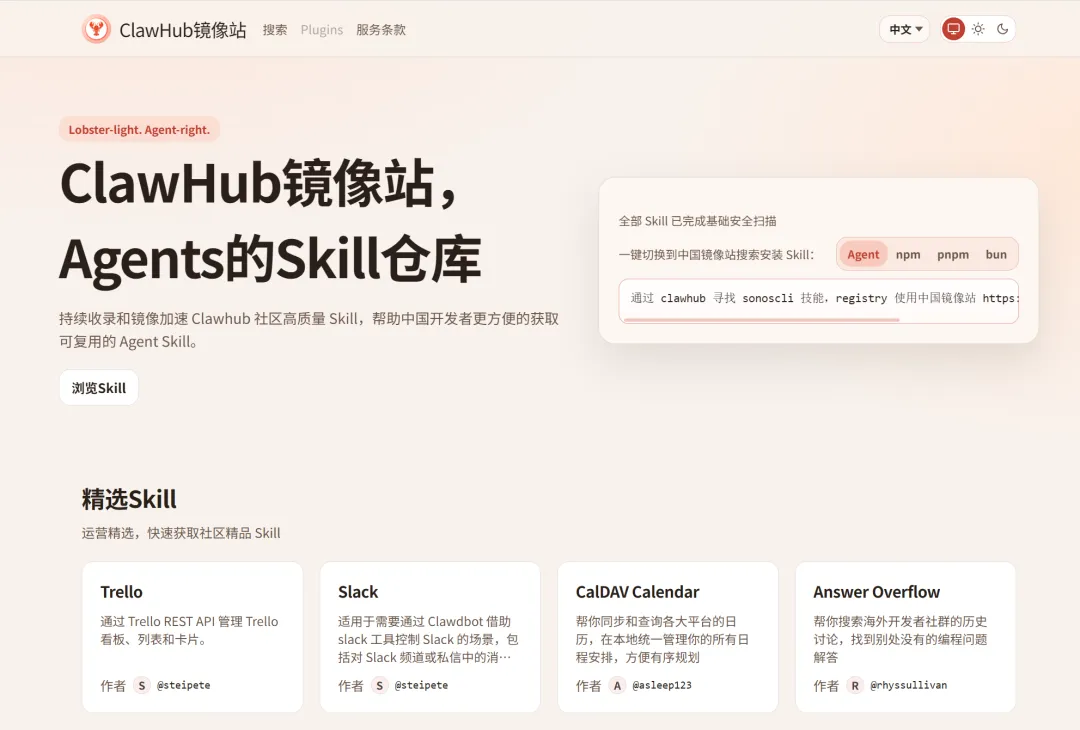The width and height of the screenshot is (1080, 730).
Task: Open the 服务条款 navigation link
Action: [381, 30]
